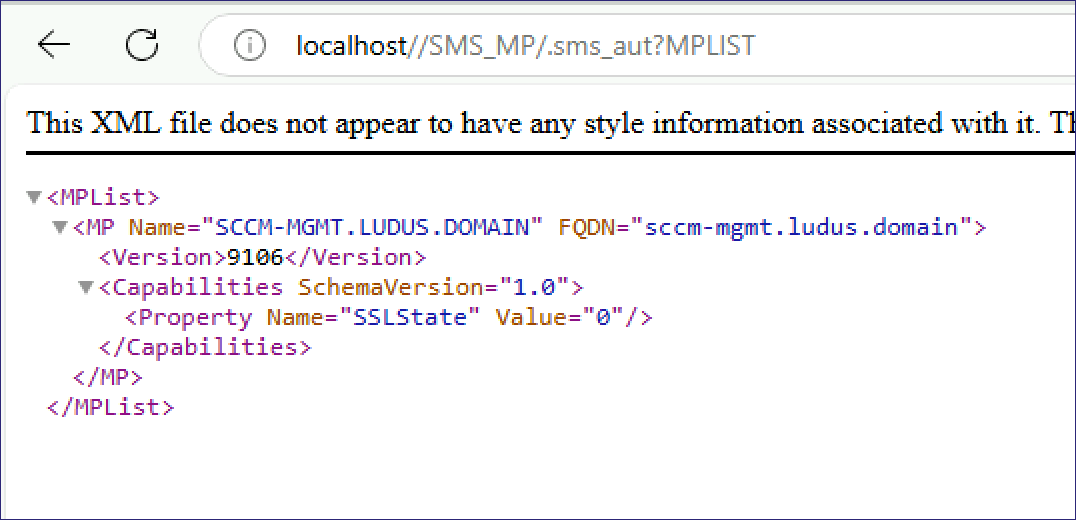Click the opening Version tag
This screenshot has height=520, width=1076.
[162, 257]
